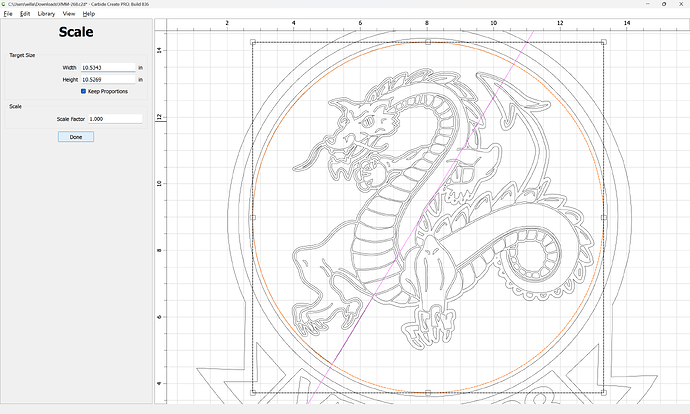Toggle the Keep Proportions checkbox

pyautogui.click(x=84, y=91)
